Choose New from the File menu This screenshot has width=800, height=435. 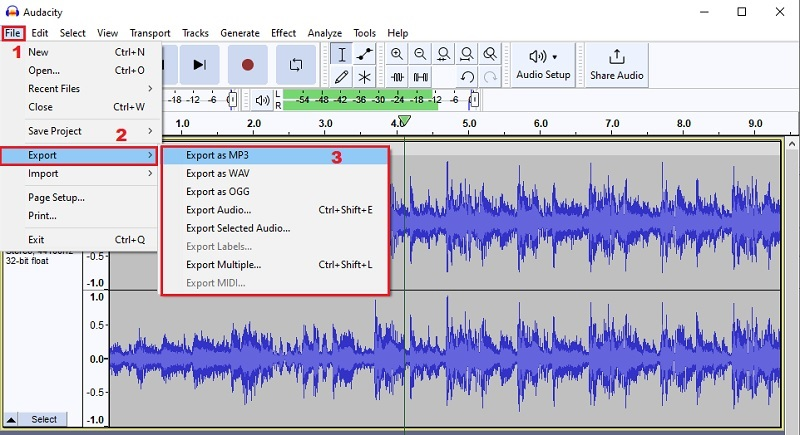(x=81, y=52)
